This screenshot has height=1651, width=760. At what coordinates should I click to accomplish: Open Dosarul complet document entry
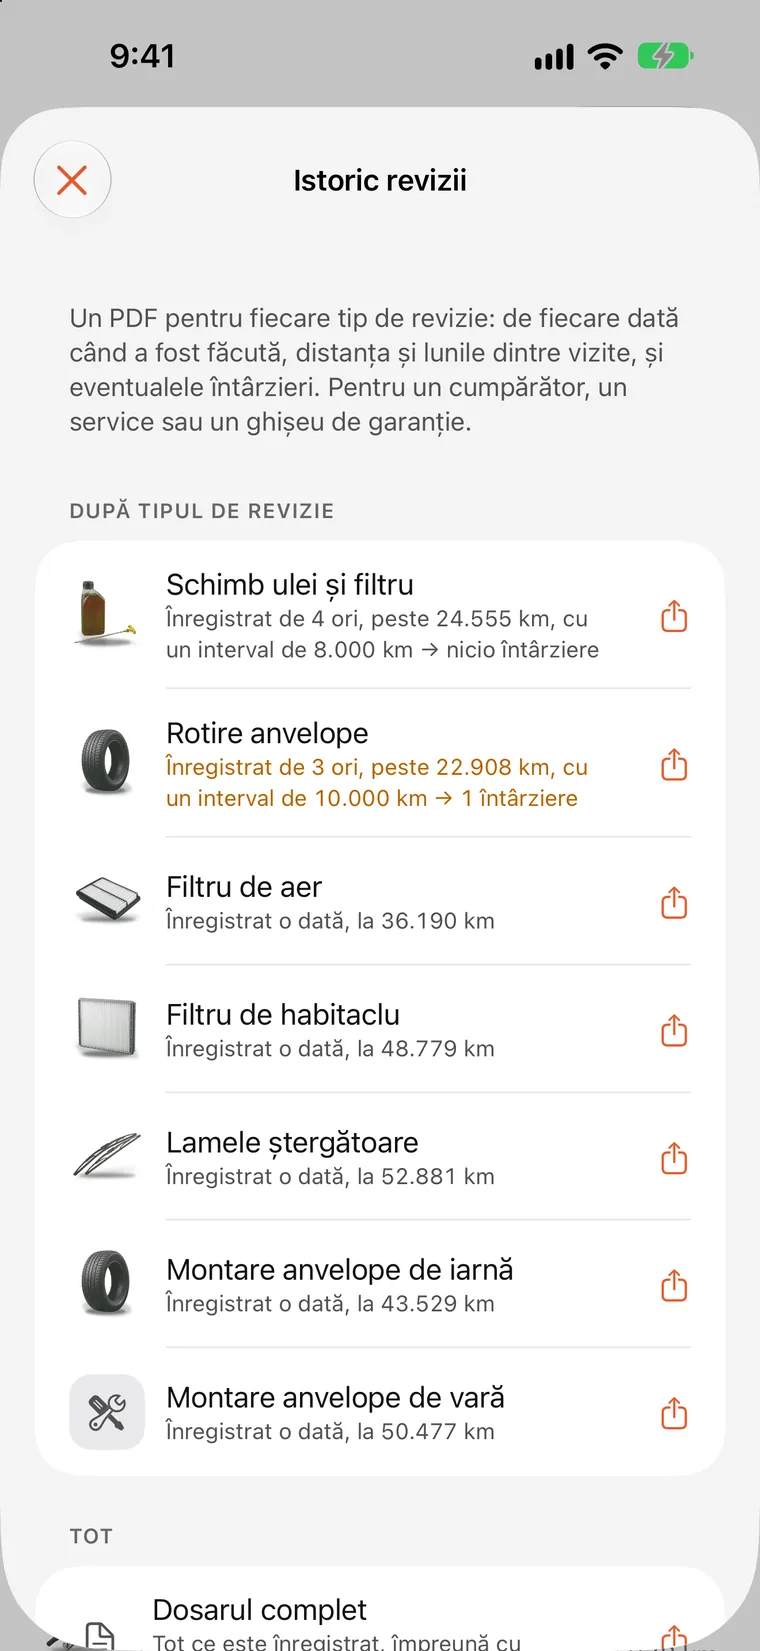coord(380,1609)
